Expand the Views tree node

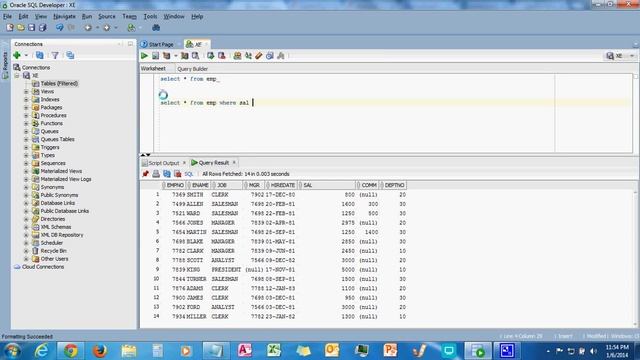(x=26, y=91)
